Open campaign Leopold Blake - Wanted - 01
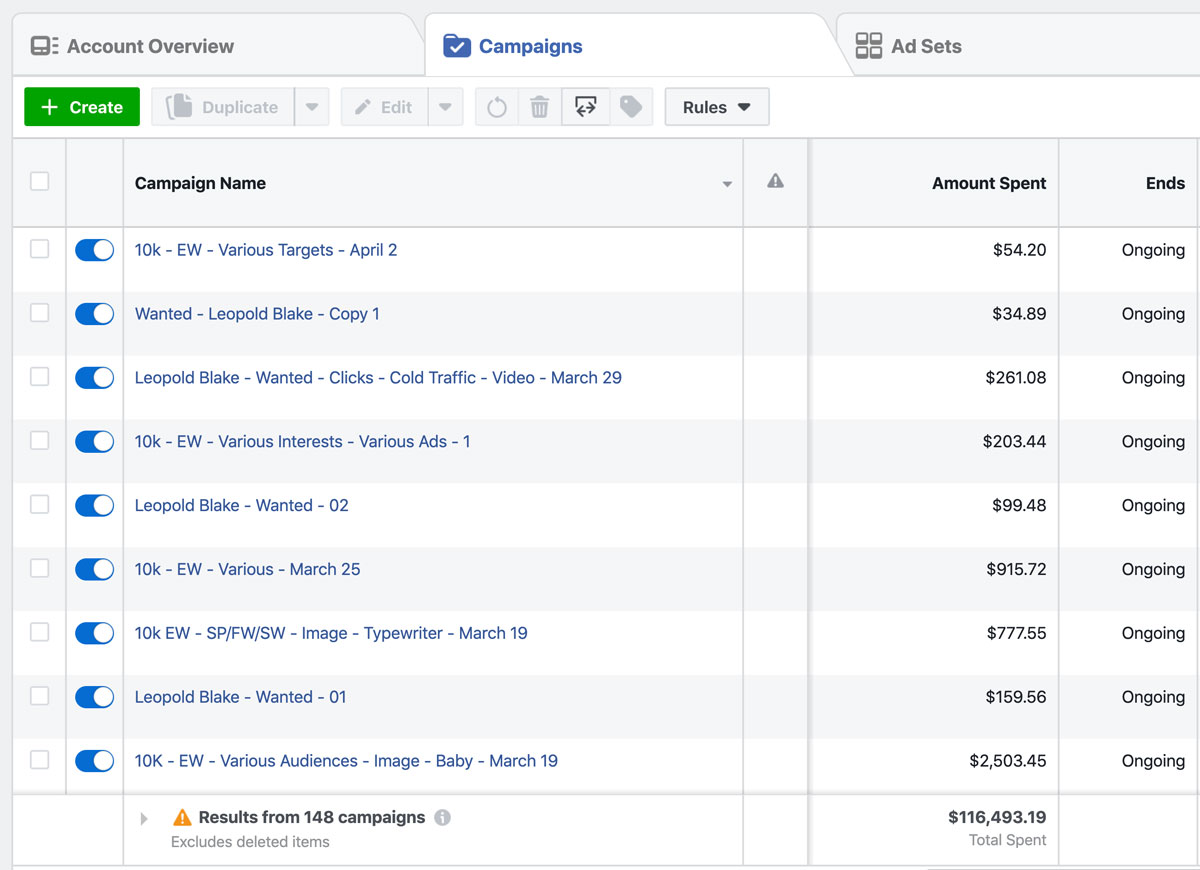This screenshot has height=870, width=1200. [x=241, y=697]
